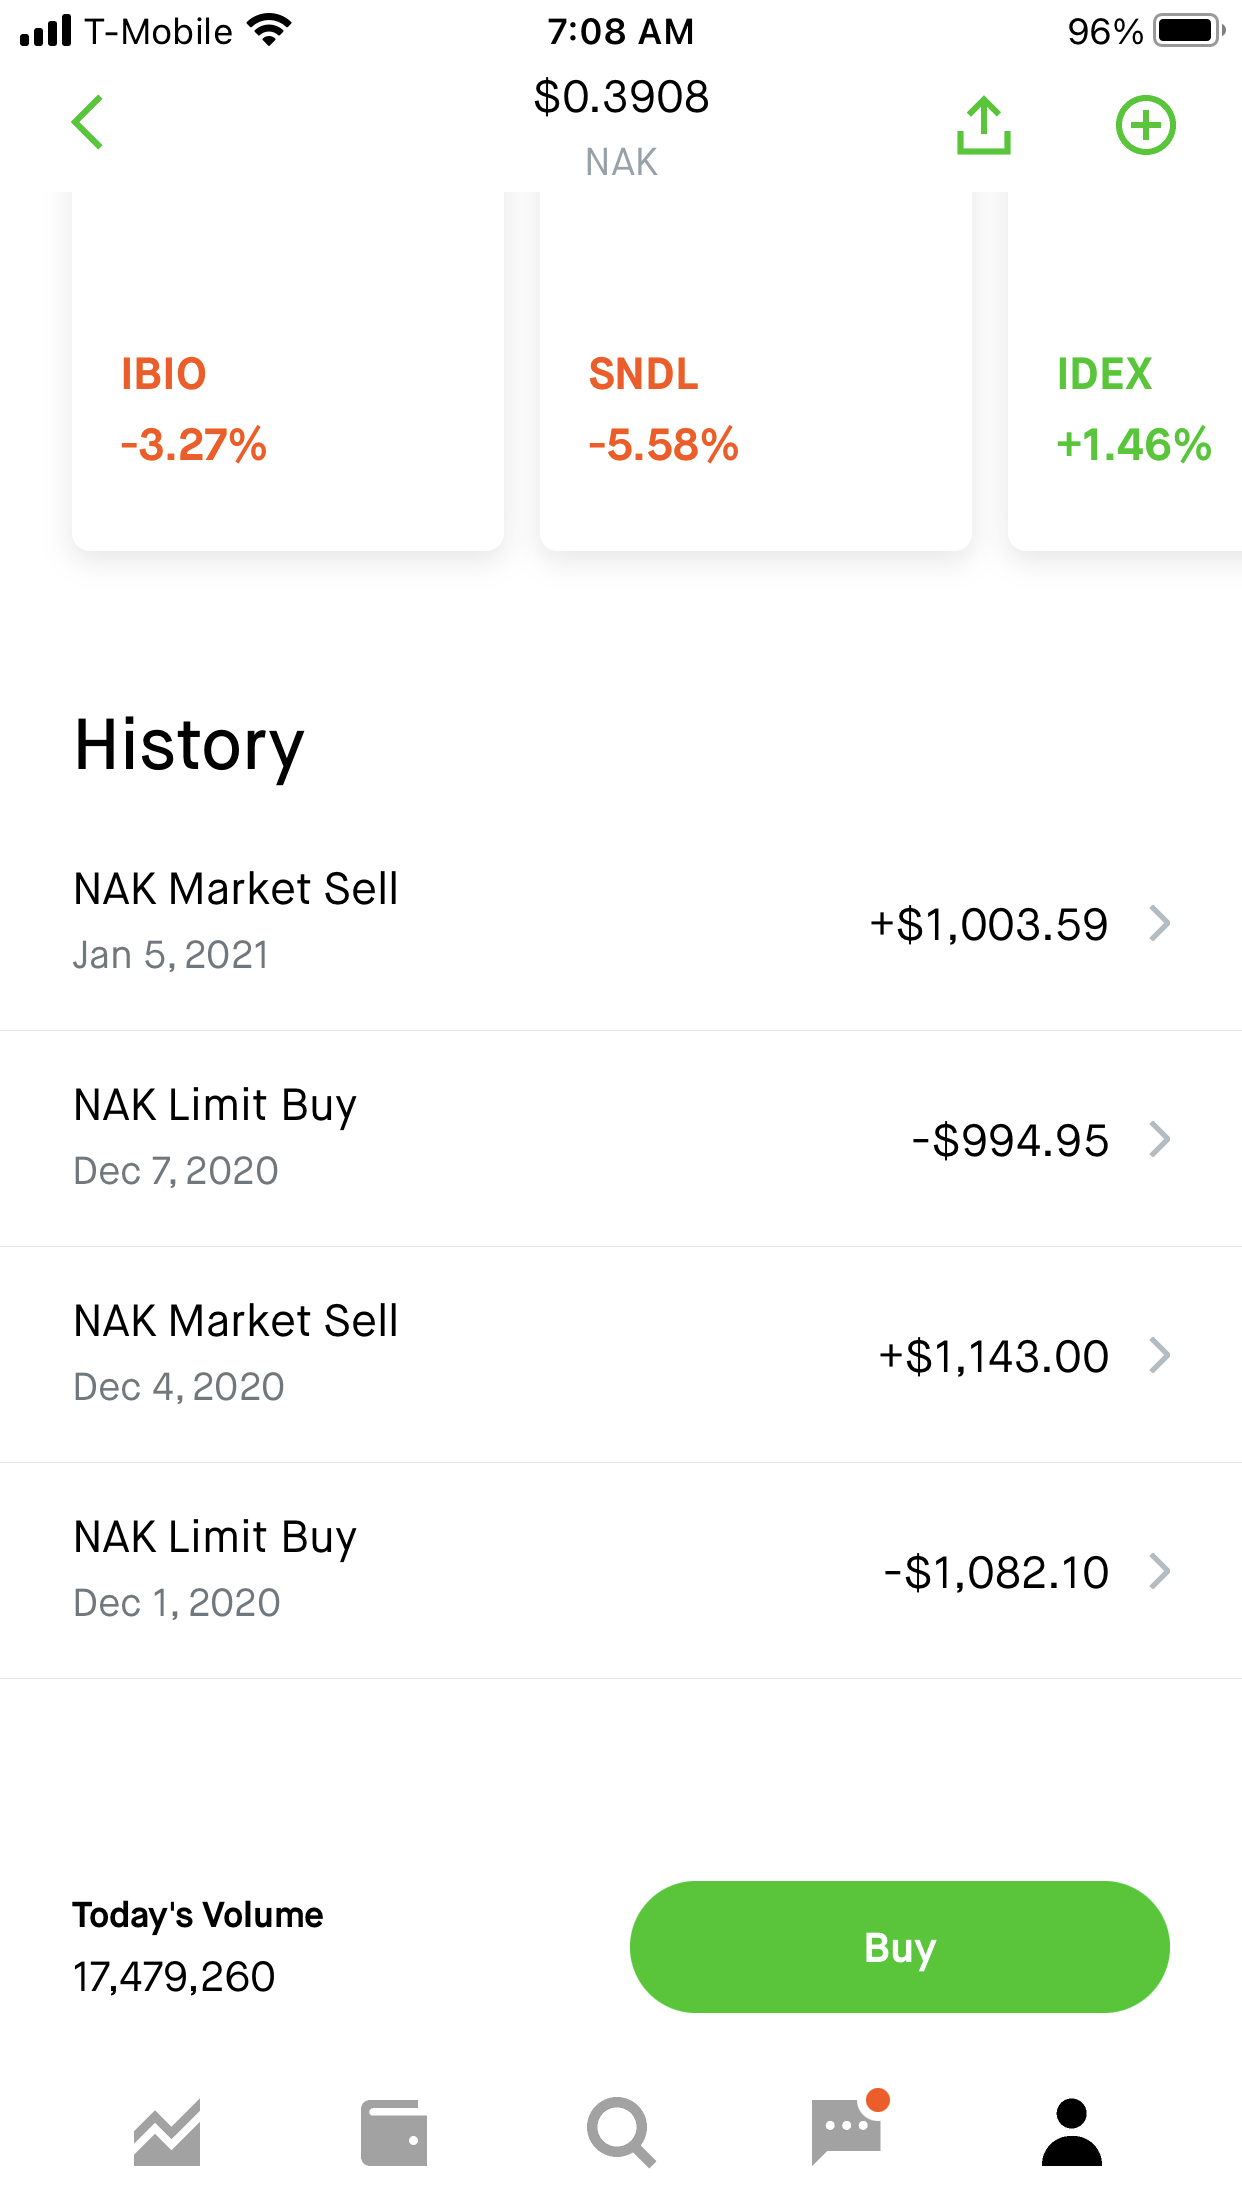Tap the share icon
Image resolution: width=1242 pixels, height=2208 pixels.
[x=984, y=126]
